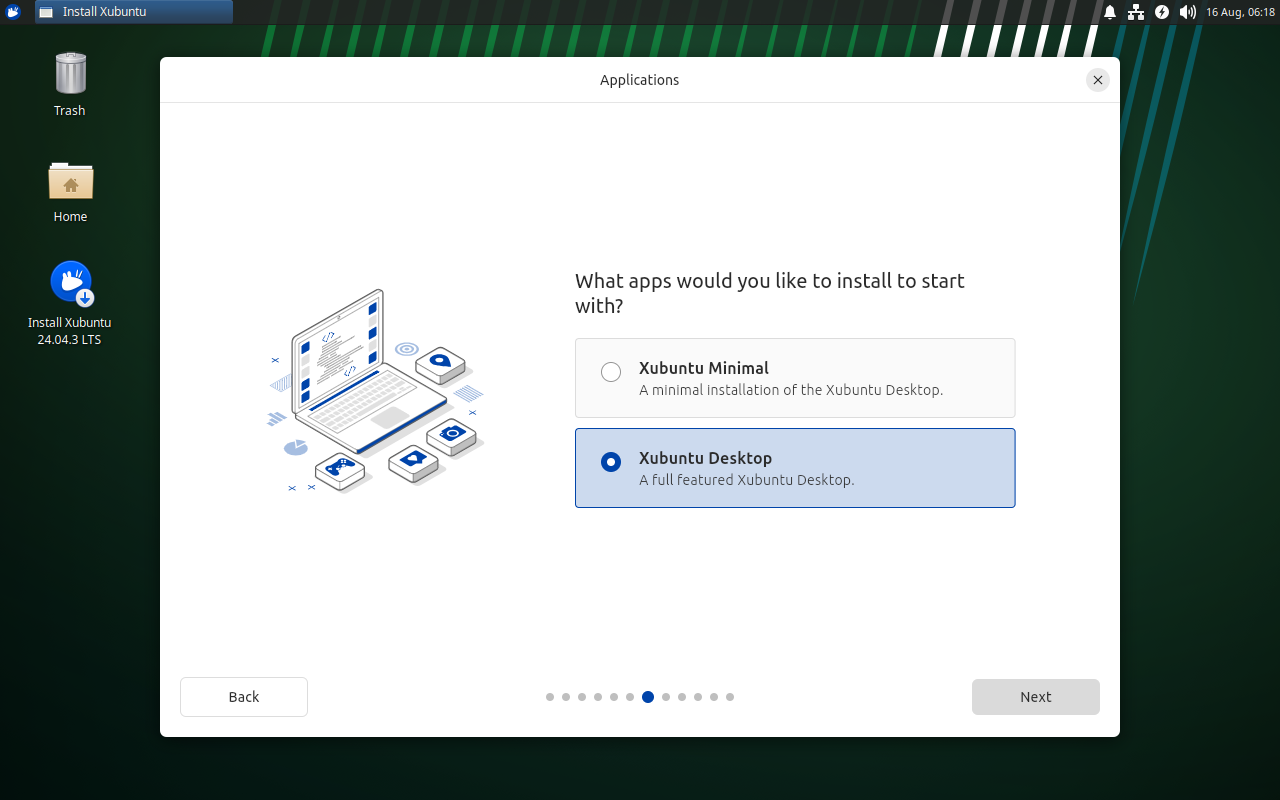1280x800 pixels.
Task: Open the power manager lightning icon
Action: (x=1162, y=12)
